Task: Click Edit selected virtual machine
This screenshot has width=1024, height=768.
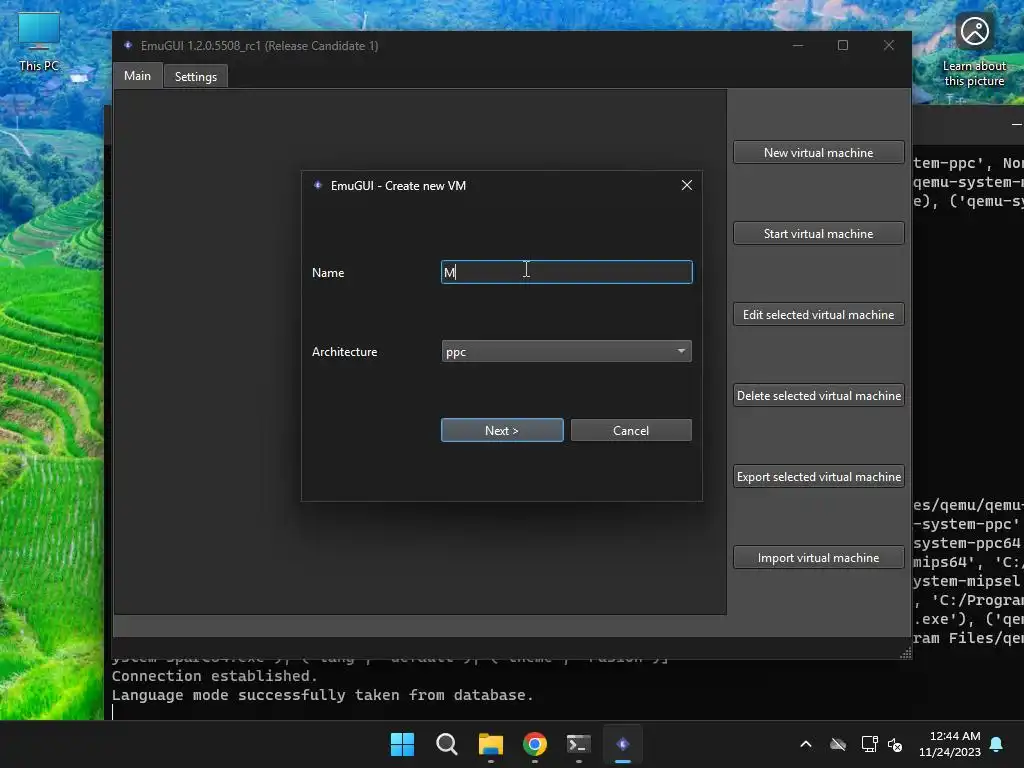Action: point(818,315)
